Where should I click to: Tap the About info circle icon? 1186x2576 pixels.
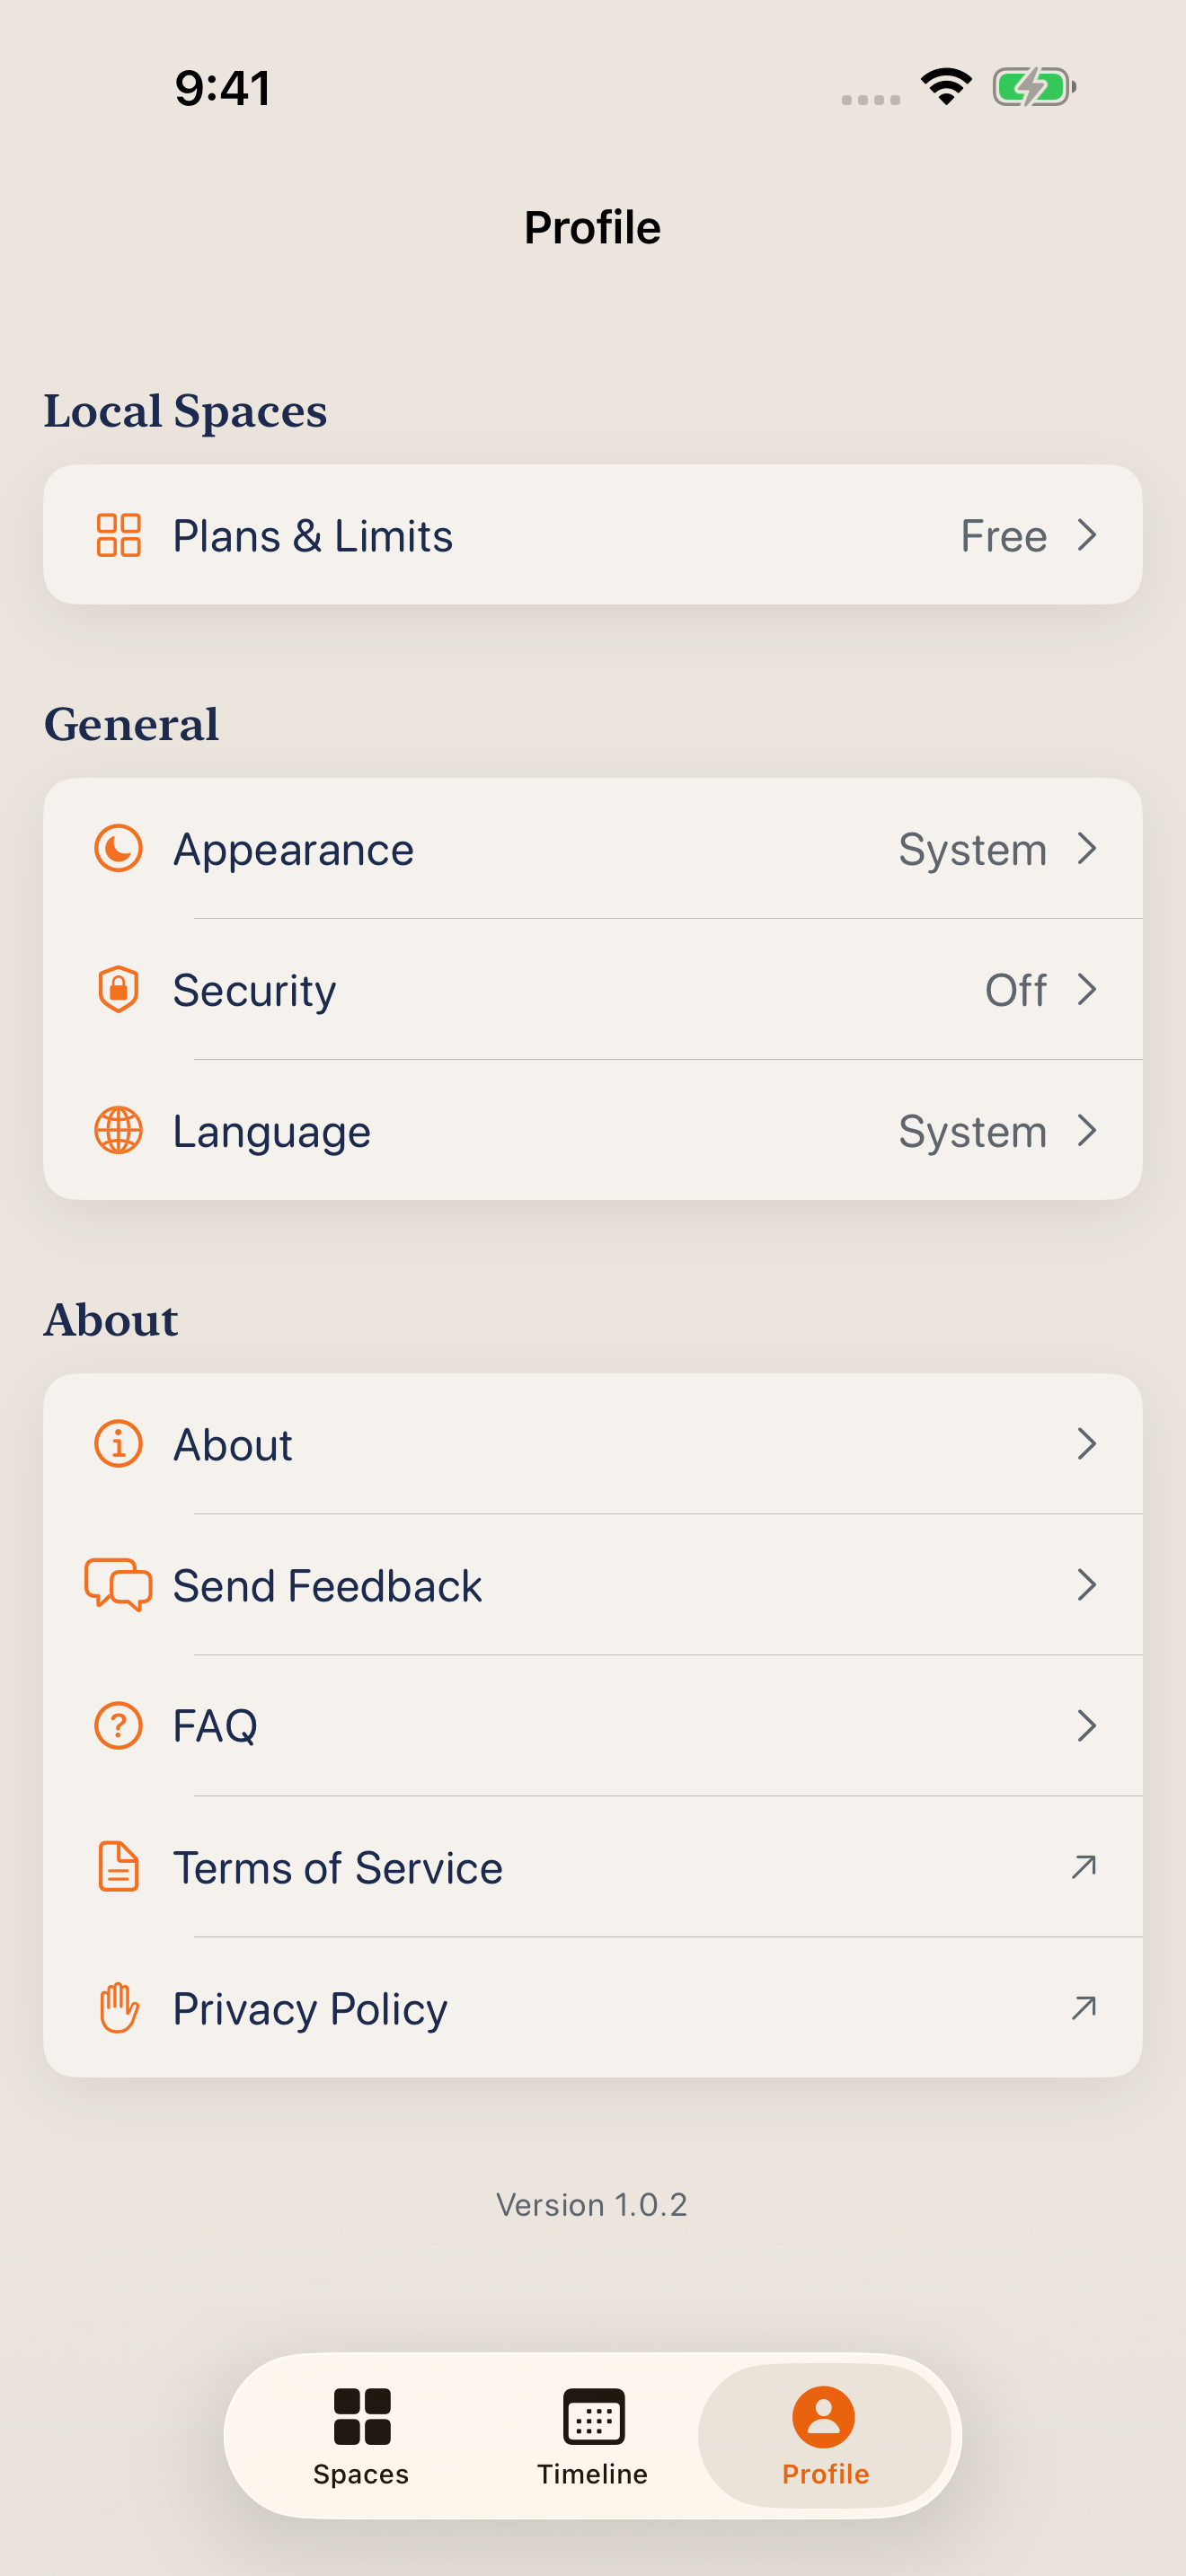(x=118, y=1444)
